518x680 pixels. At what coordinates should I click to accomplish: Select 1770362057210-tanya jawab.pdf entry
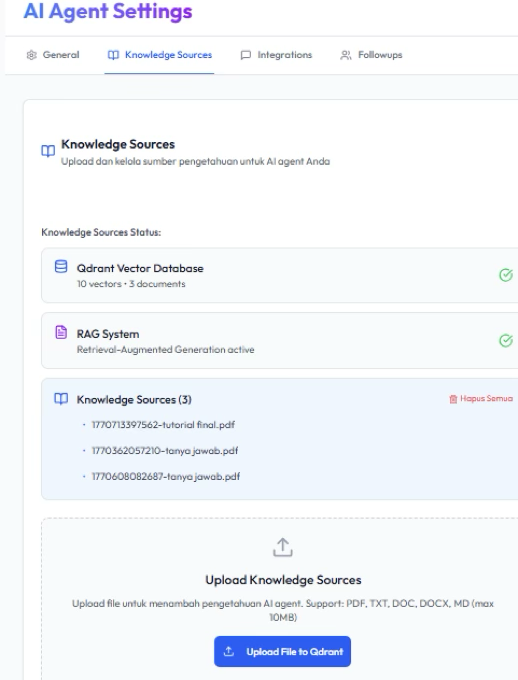coord(165,451)
